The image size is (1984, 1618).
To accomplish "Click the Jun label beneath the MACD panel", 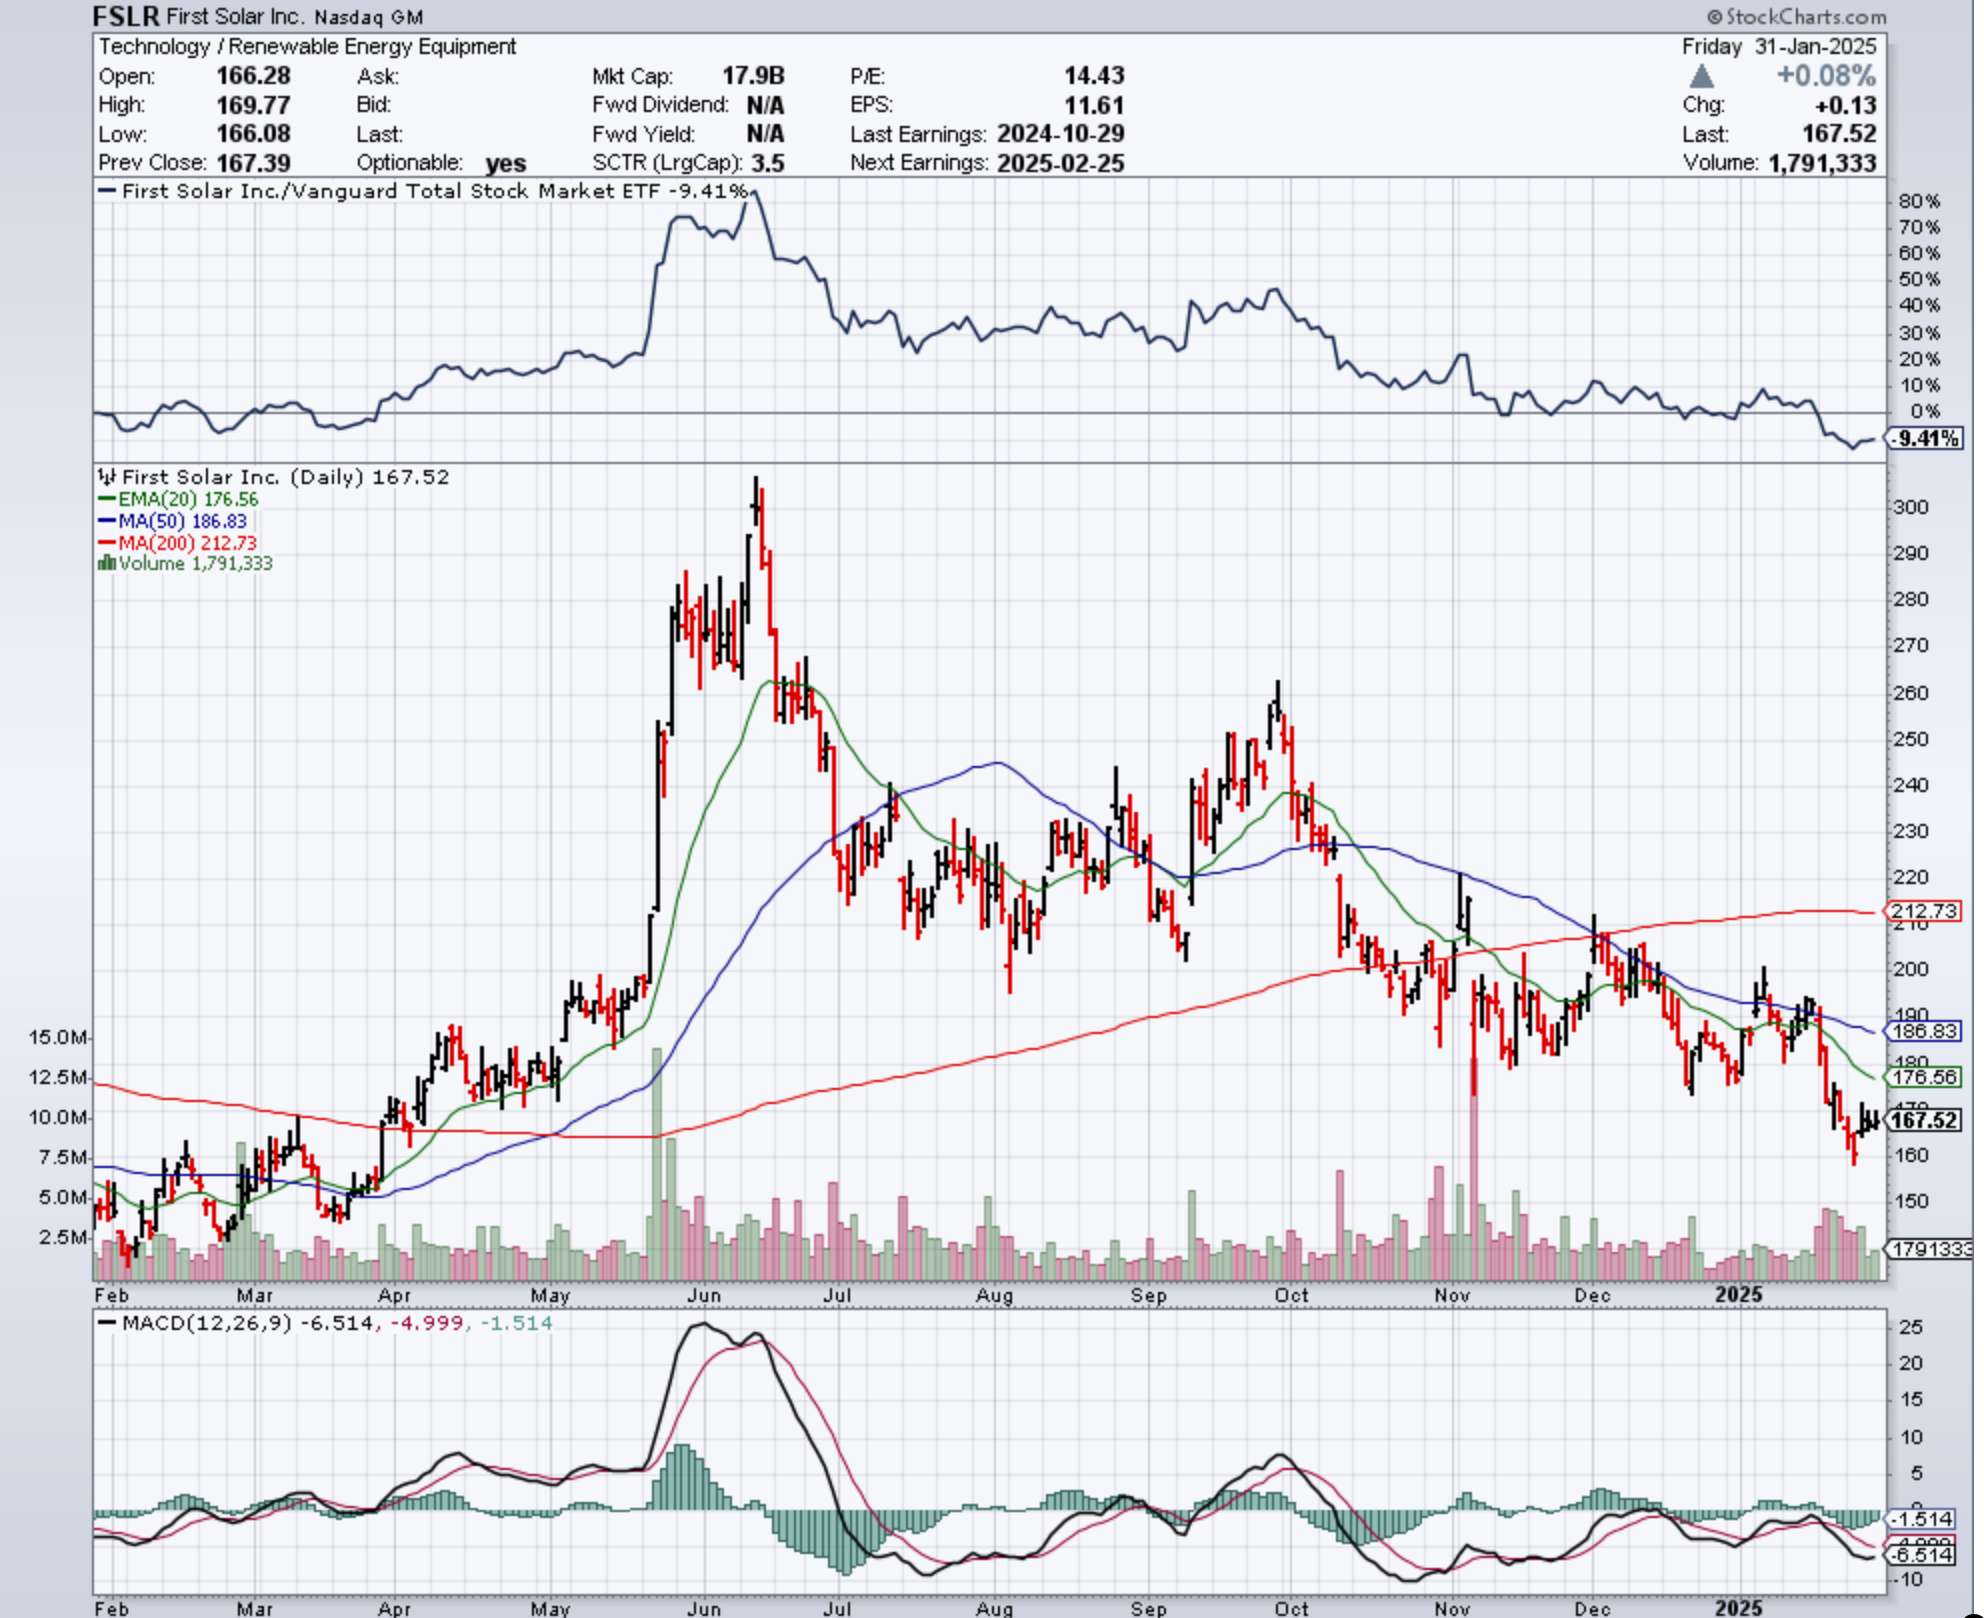I will tap(703, 1608).
